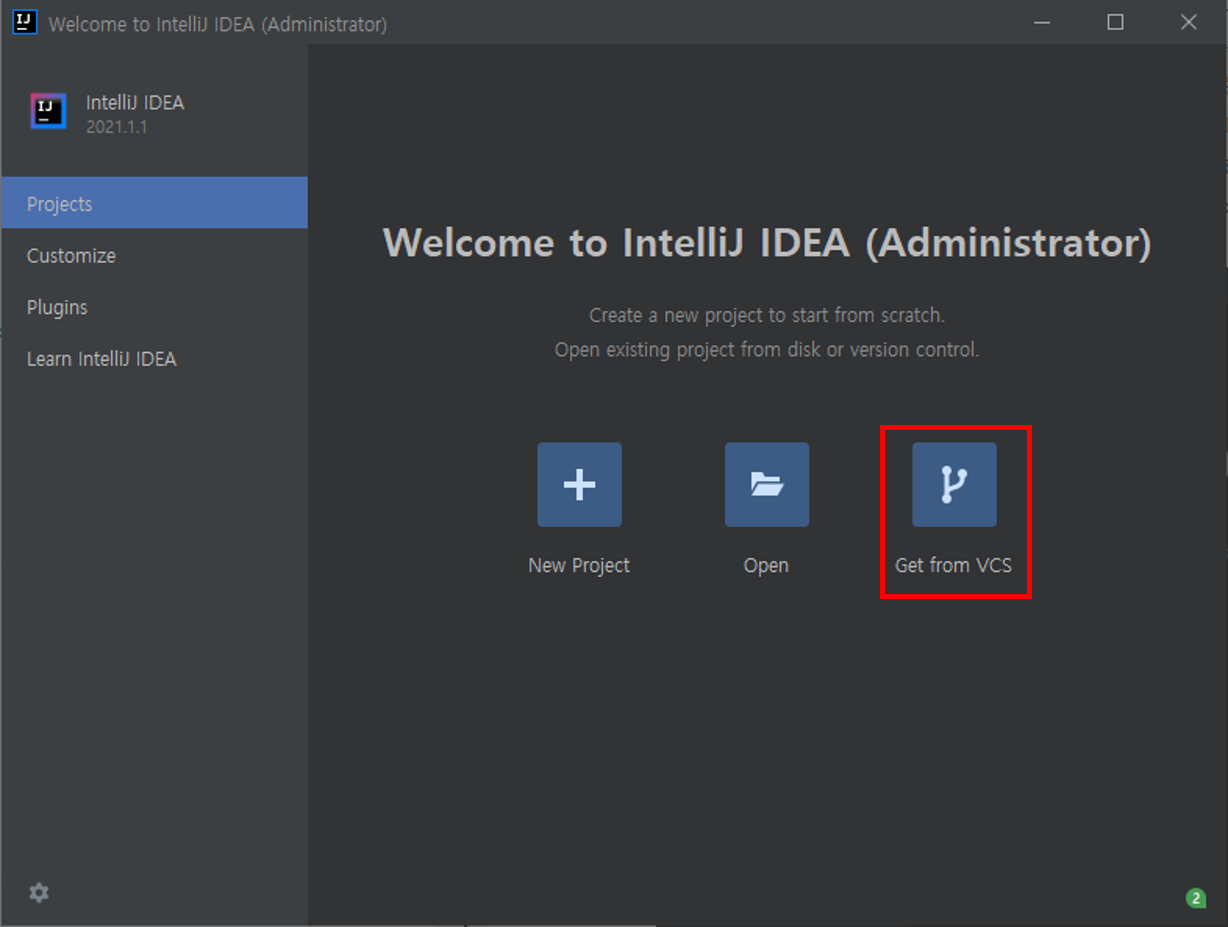Viewport: 1228px width, 927px height.
Task: Maximize the Welcome window
Action: tap(1115, 22)
